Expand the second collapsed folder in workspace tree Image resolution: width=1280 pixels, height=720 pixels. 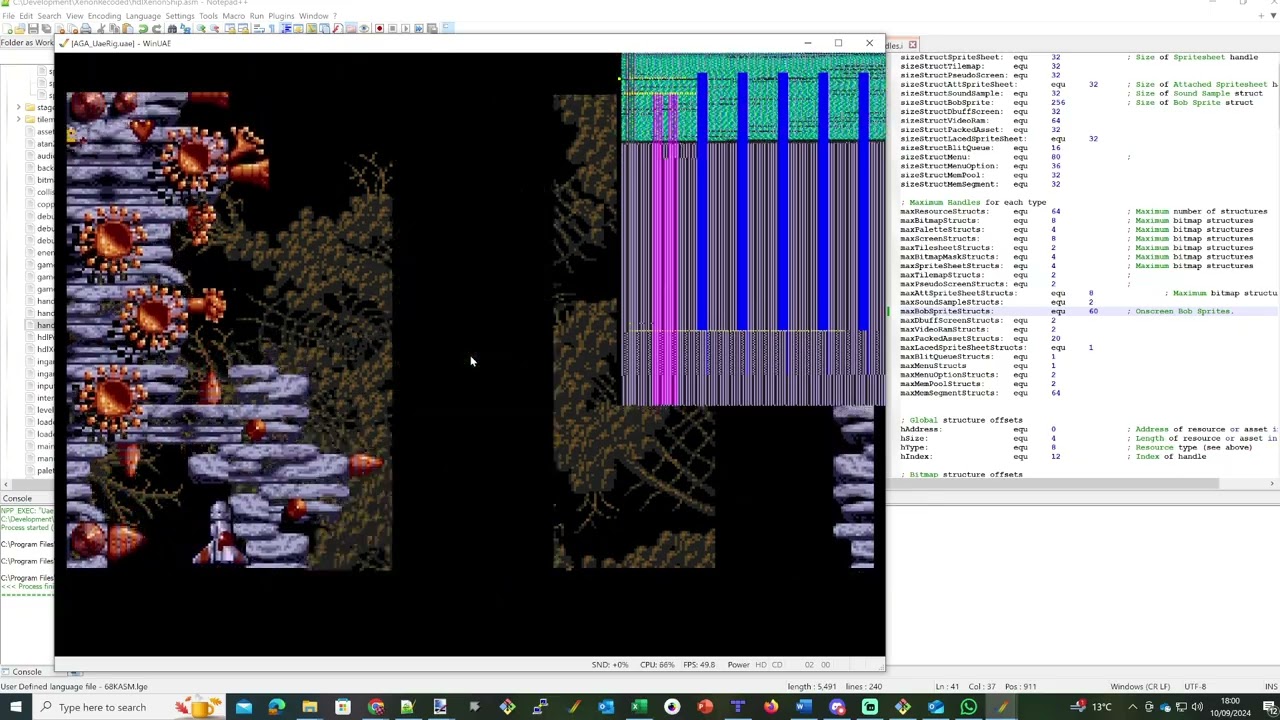pos(18,120)
